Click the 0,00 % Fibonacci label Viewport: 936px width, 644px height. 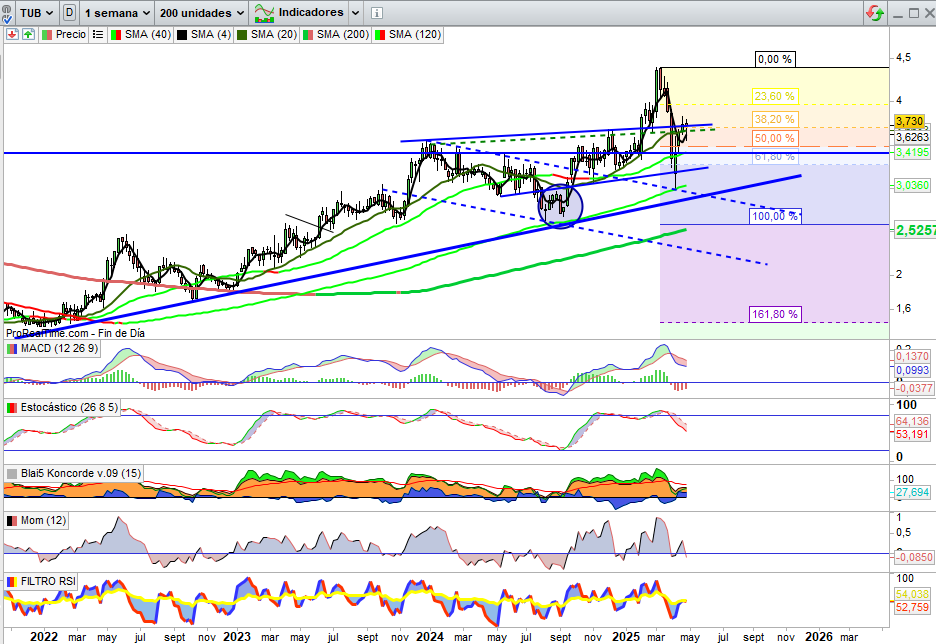coord(775,59)
